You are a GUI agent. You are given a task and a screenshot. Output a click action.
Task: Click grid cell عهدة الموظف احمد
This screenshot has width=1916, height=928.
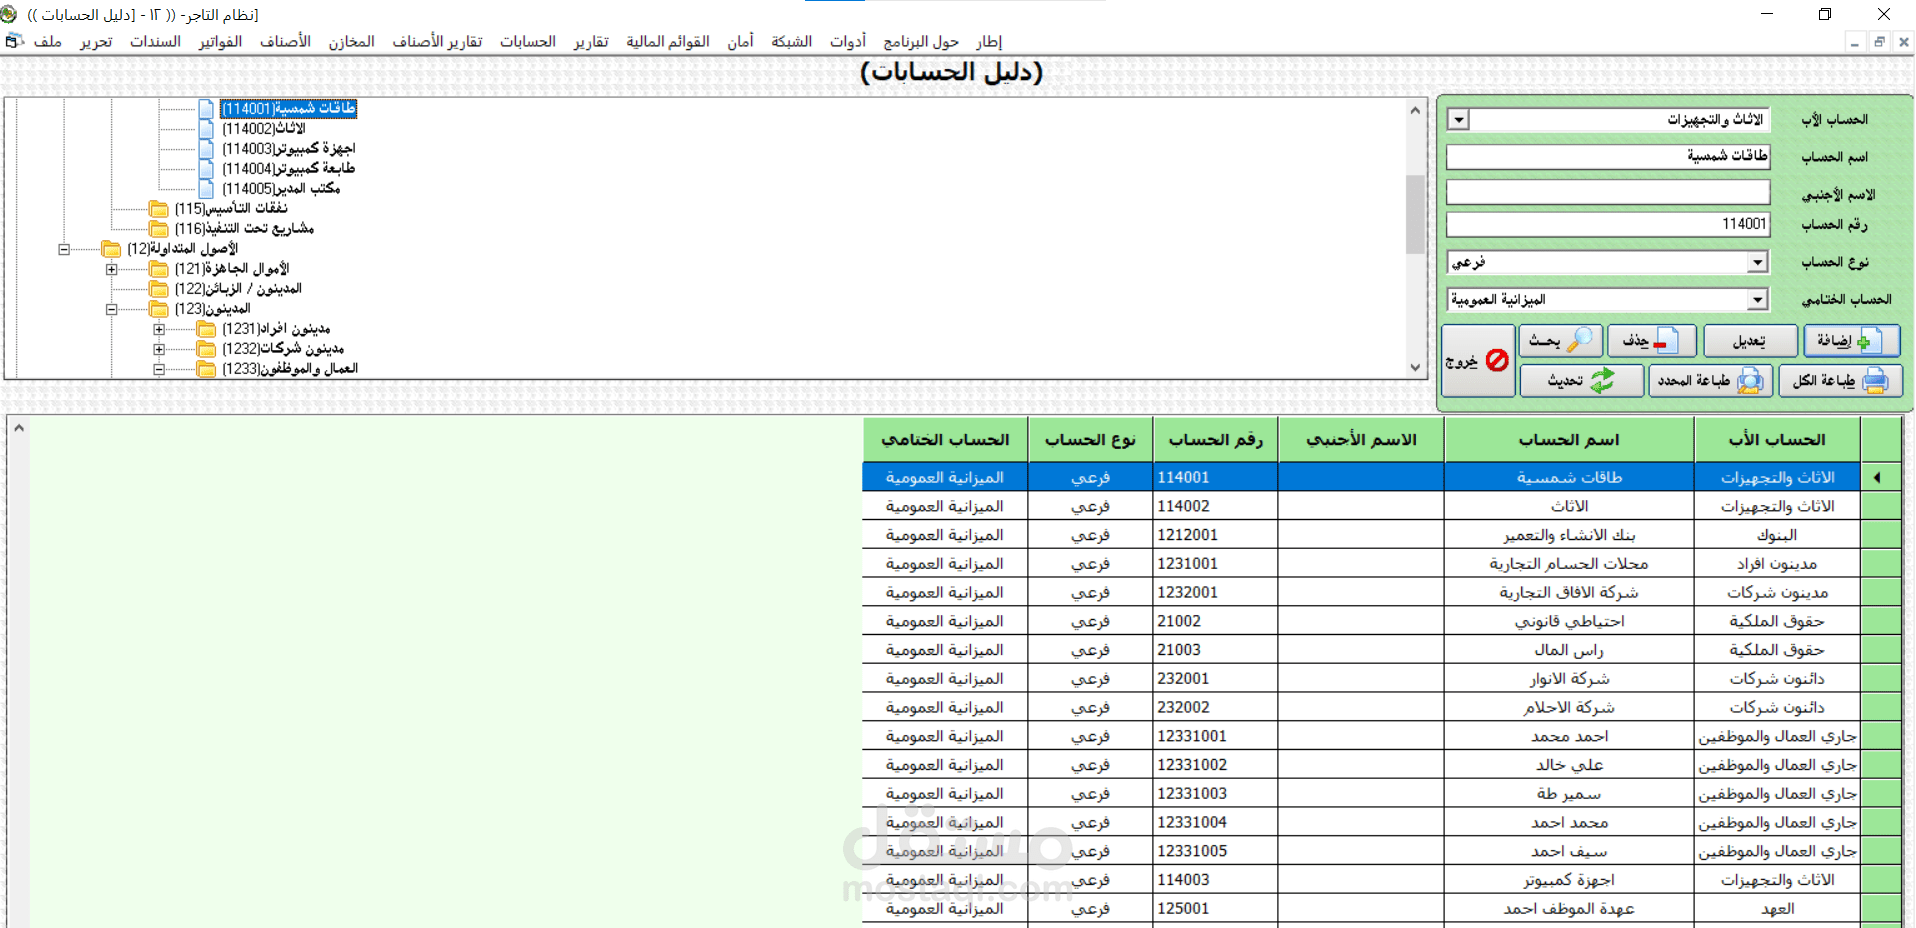pyautogui.click(x=1569, y=909)
